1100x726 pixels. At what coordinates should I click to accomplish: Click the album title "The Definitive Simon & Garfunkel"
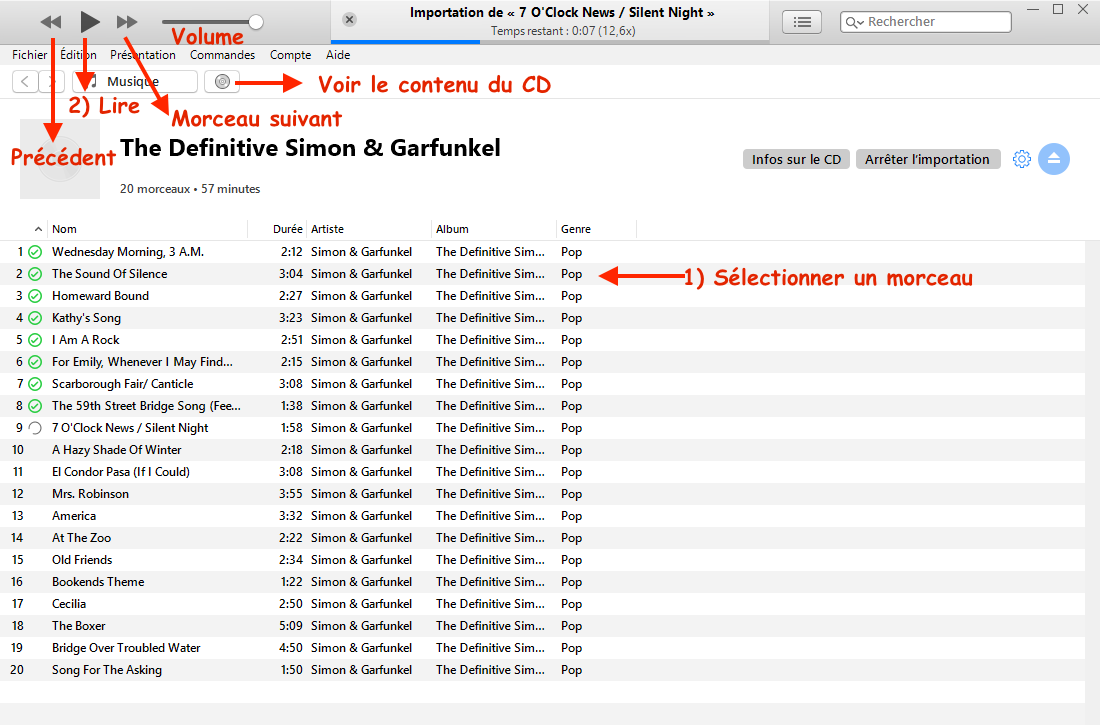point(310,148)
